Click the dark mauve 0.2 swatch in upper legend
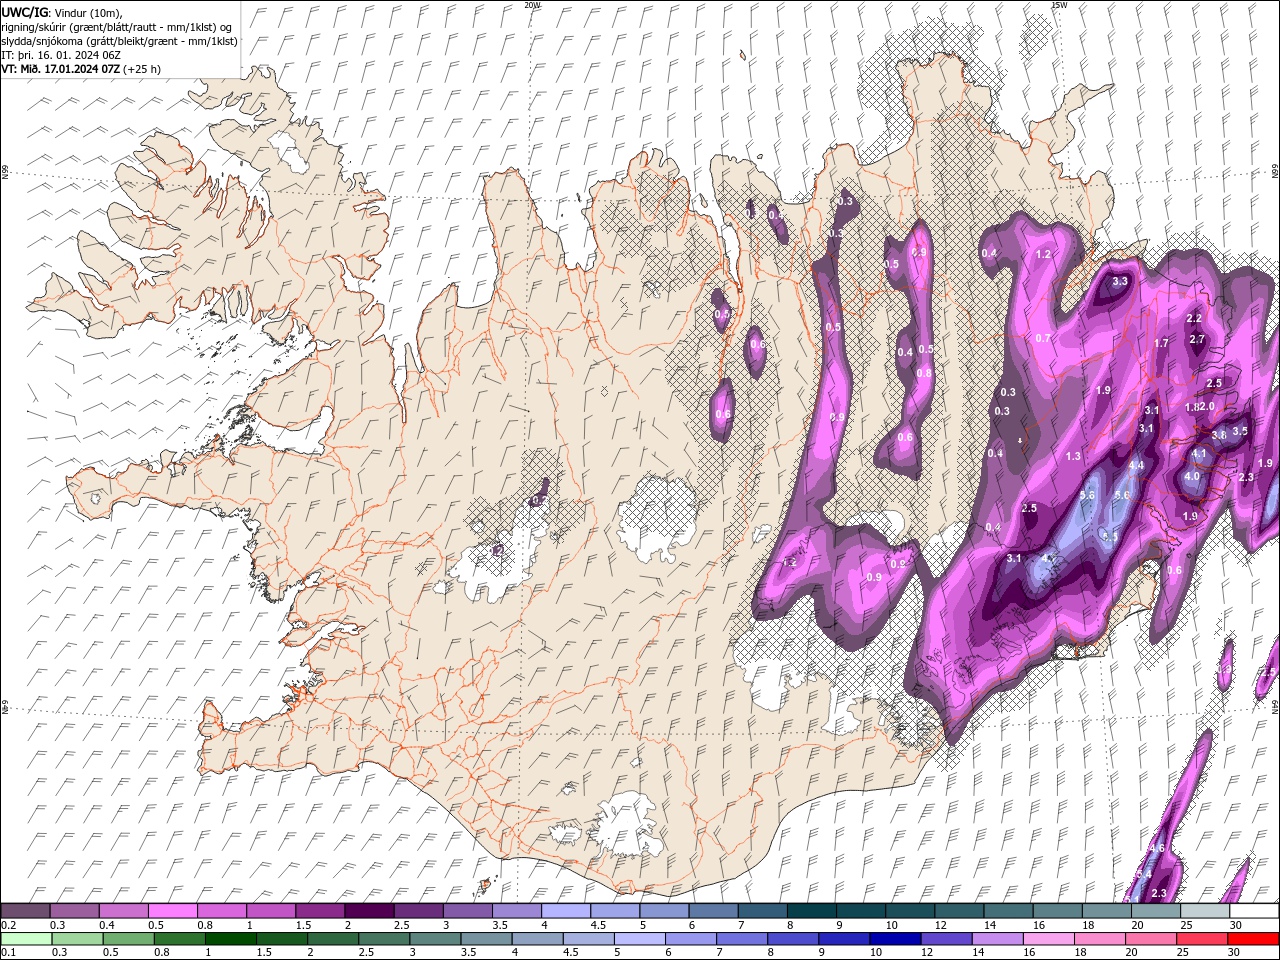Image resolution: width=1280 pixels, height=960 pixels. click(x=25, y=911)
